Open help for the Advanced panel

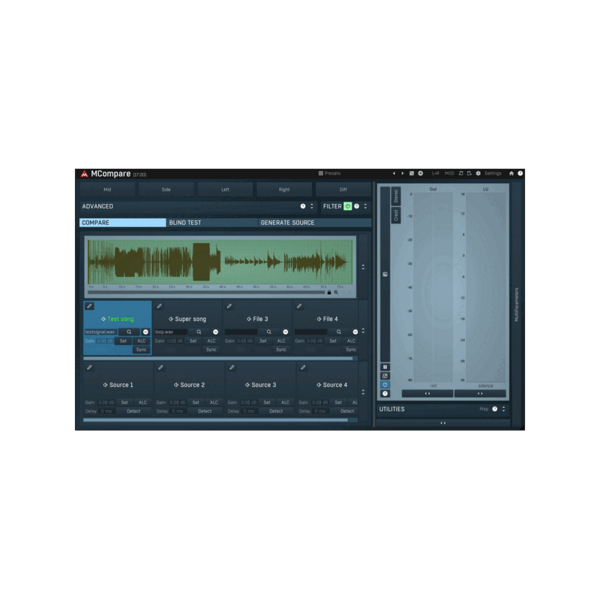point(303,206)
